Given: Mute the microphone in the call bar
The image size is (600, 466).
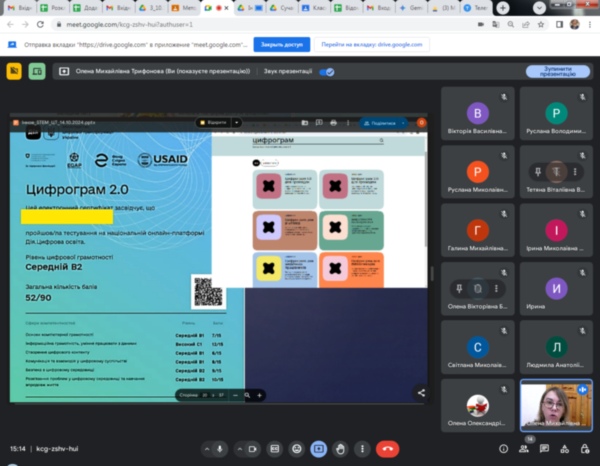Looking at the screenshot, I should [x=220, y=449].
